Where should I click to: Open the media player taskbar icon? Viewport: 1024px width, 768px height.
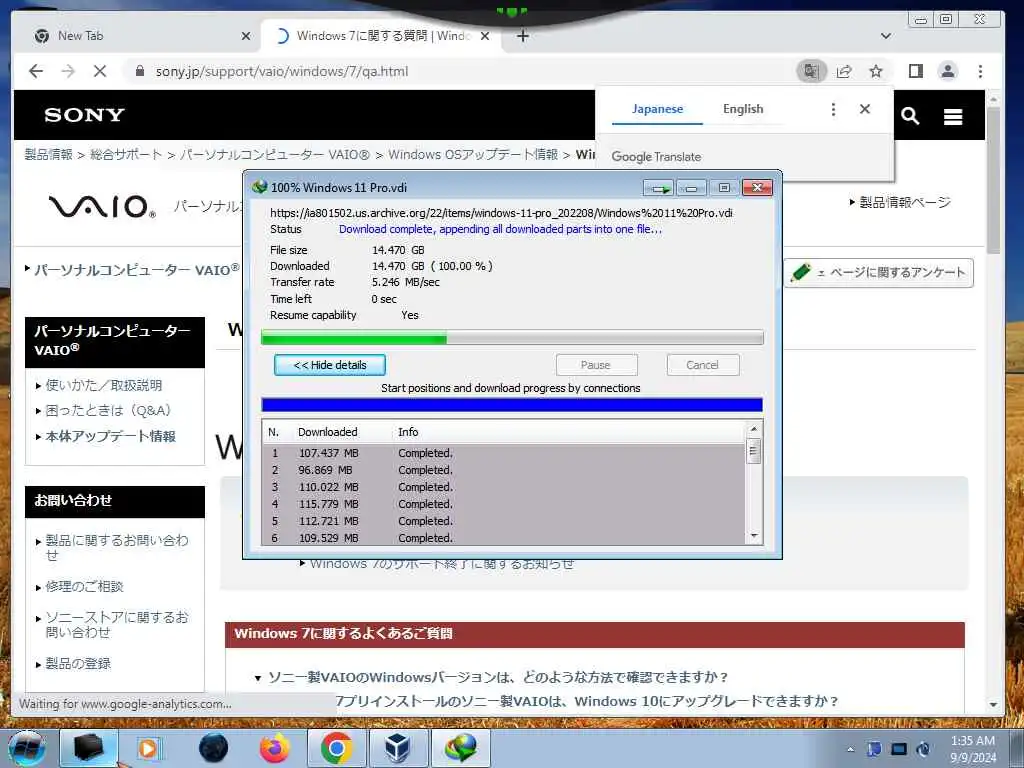click(x=149, y=748)
